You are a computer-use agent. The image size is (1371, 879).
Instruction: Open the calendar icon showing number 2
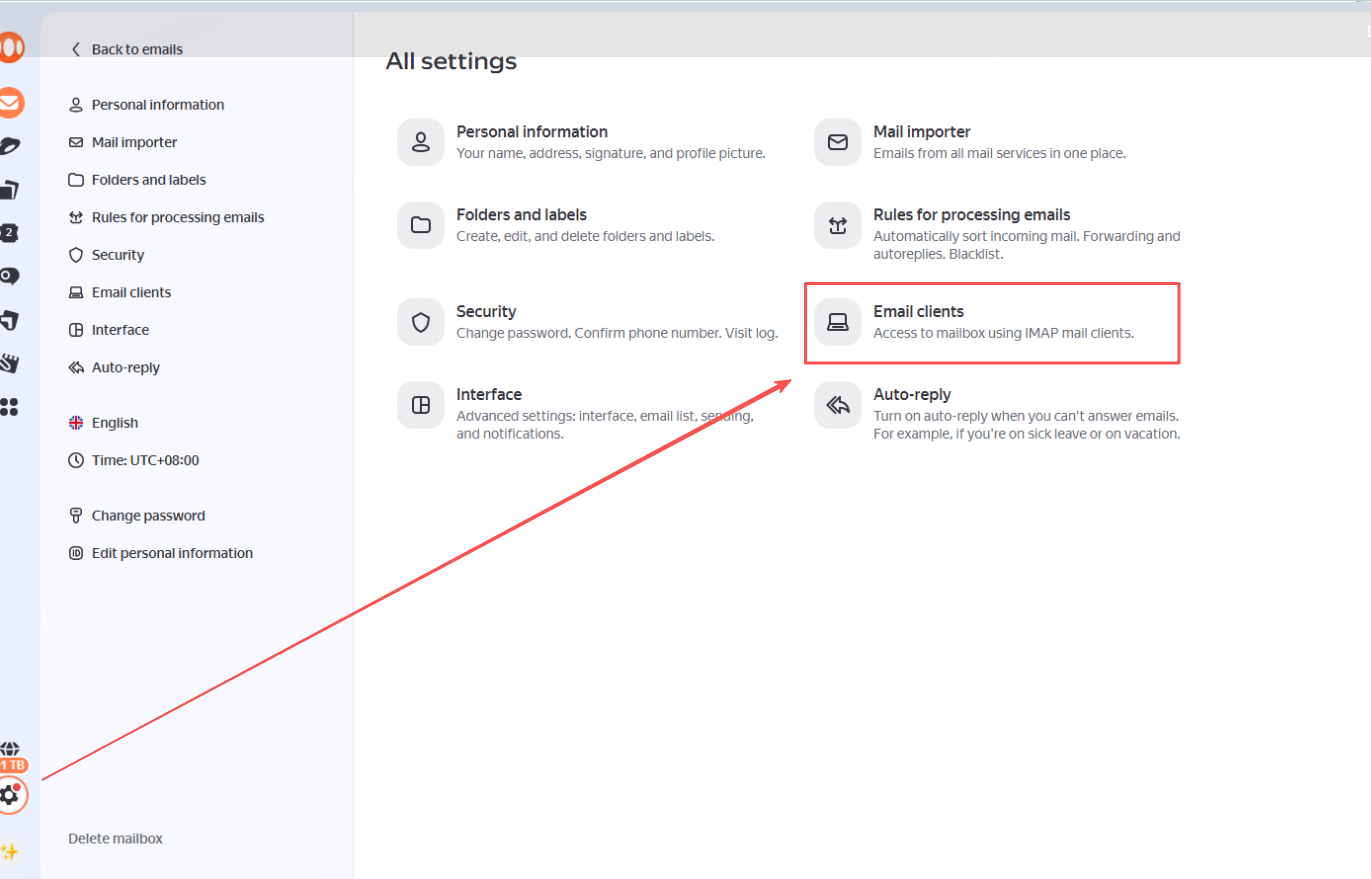point(9,233)
